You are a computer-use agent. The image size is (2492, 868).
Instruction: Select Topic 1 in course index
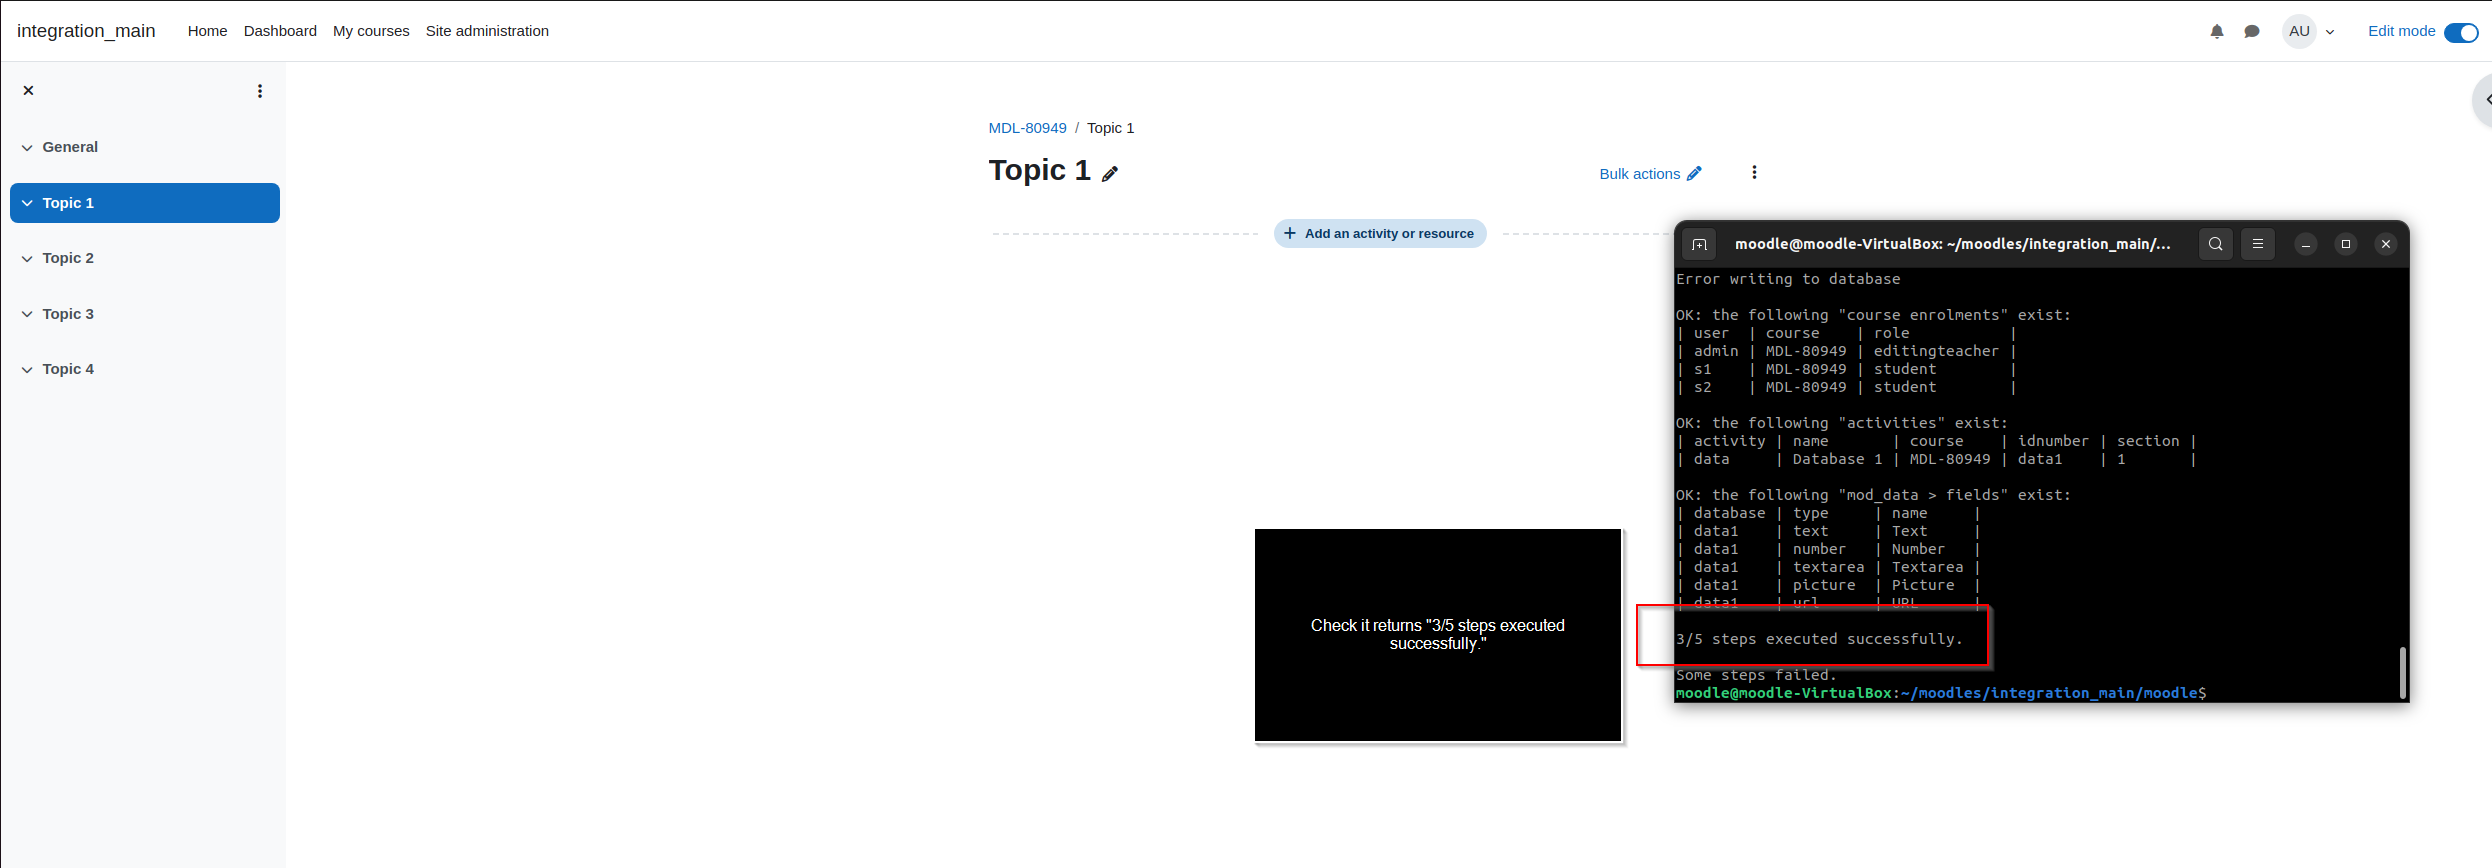point(68,203)
